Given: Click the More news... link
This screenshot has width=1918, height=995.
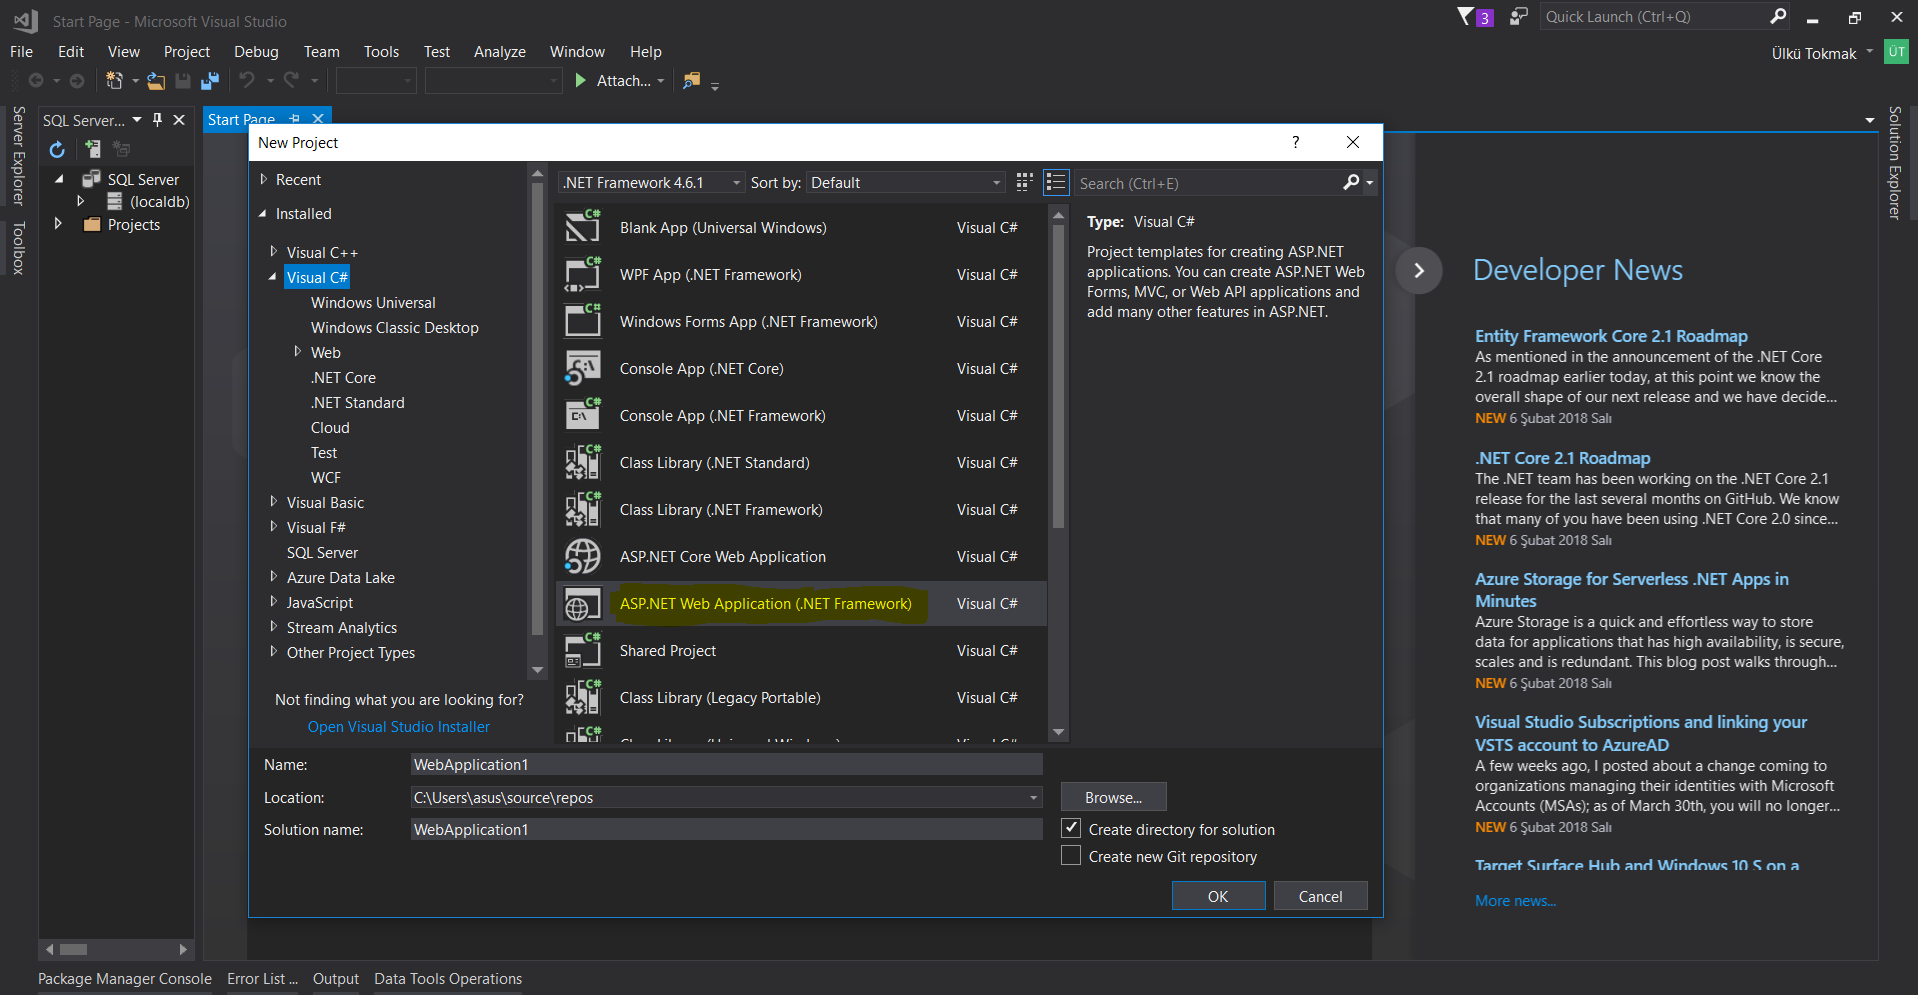Looking at the screenshot, I should tap(1515, 900).
